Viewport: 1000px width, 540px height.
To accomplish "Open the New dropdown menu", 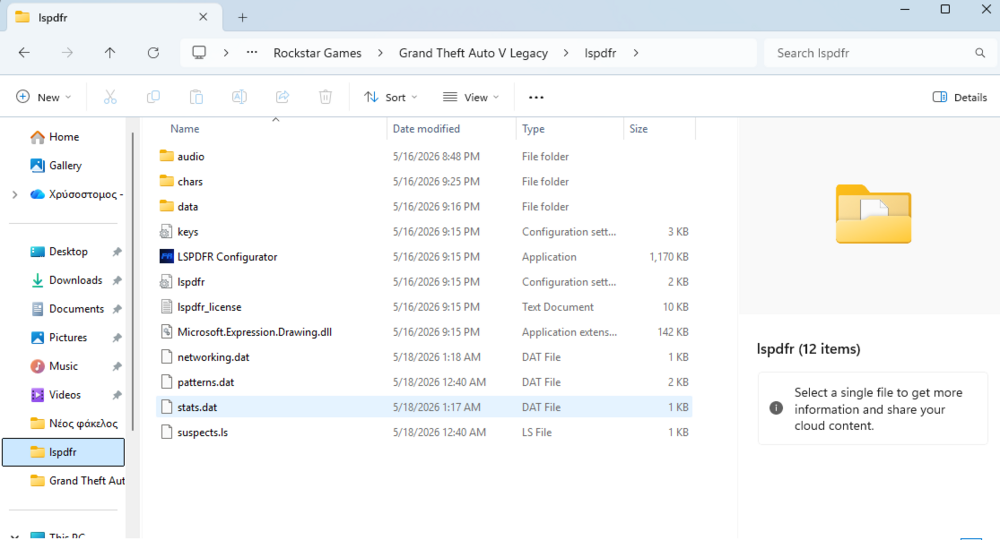I will click(43, 97).
